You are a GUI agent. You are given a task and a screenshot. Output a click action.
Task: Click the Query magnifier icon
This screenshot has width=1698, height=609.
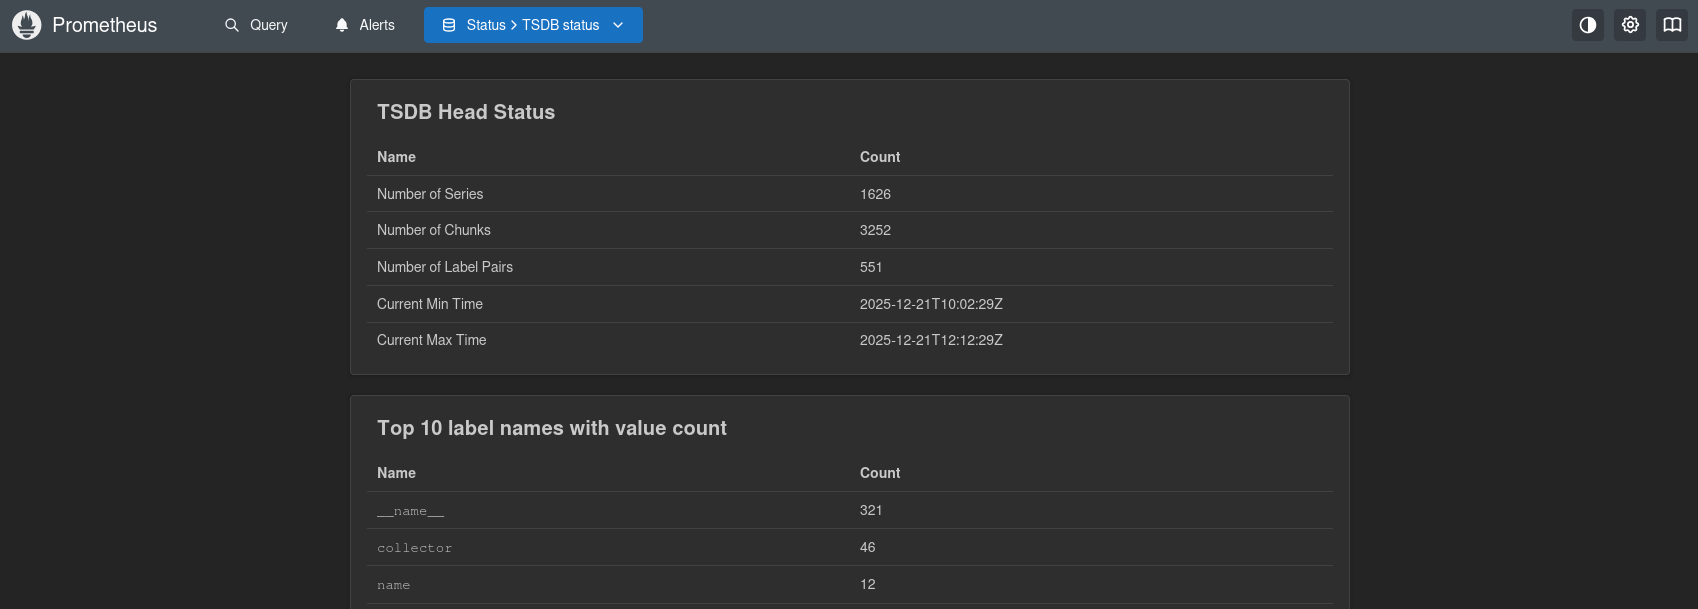coord(232,25)
